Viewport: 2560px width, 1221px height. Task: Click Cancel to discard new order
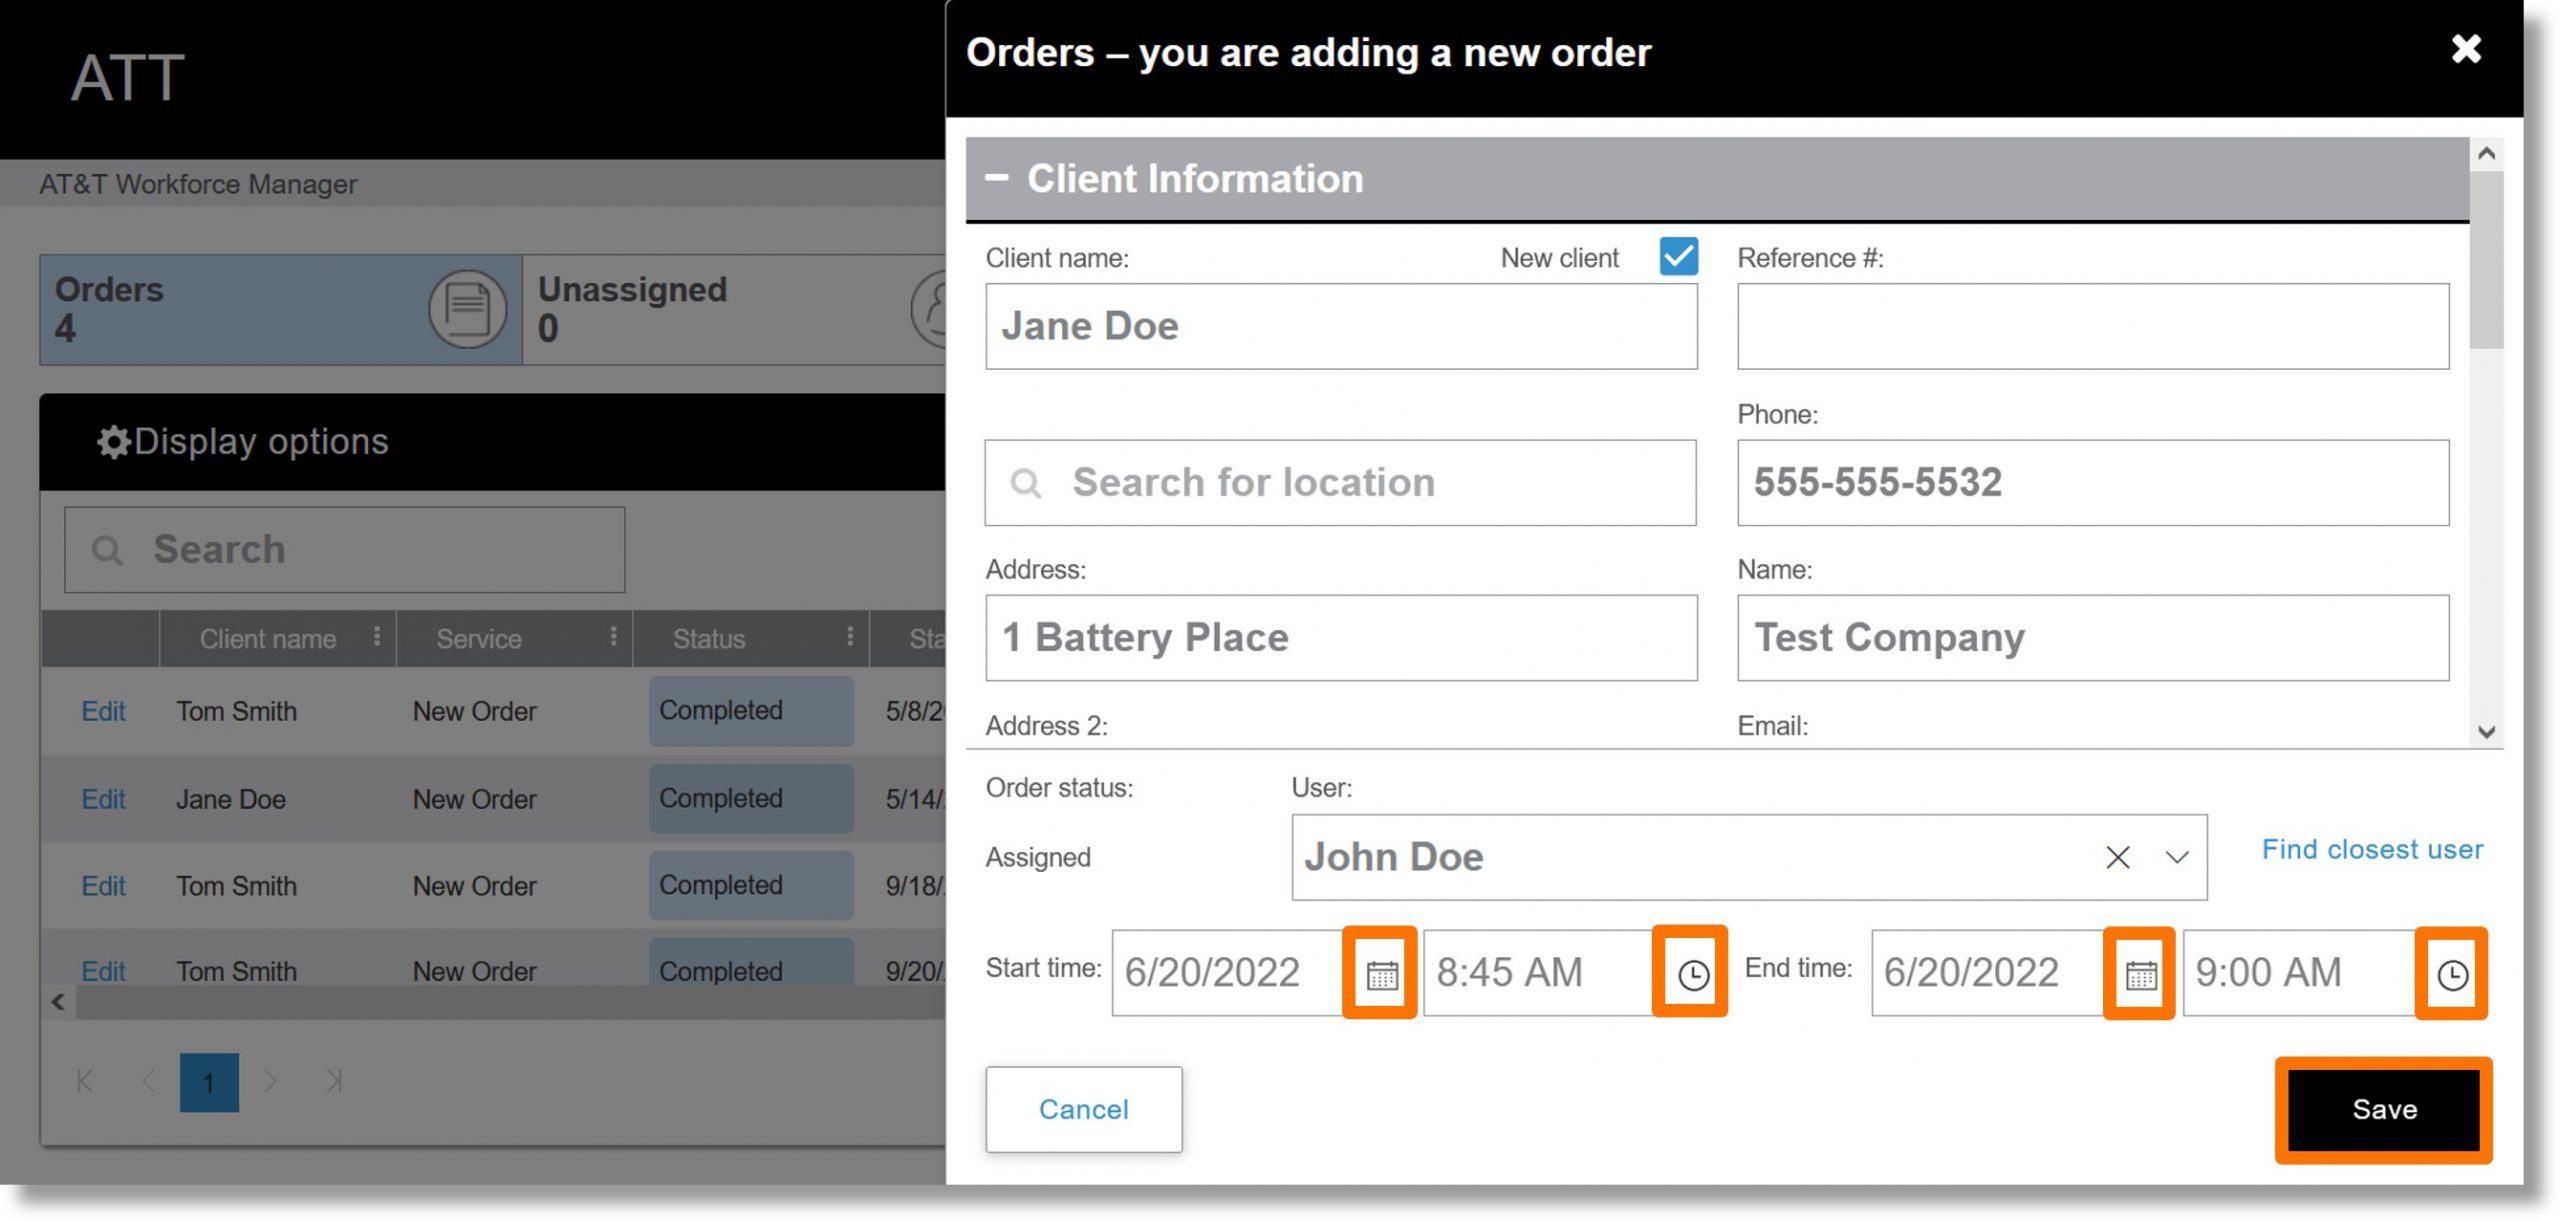[1084, 1108]
